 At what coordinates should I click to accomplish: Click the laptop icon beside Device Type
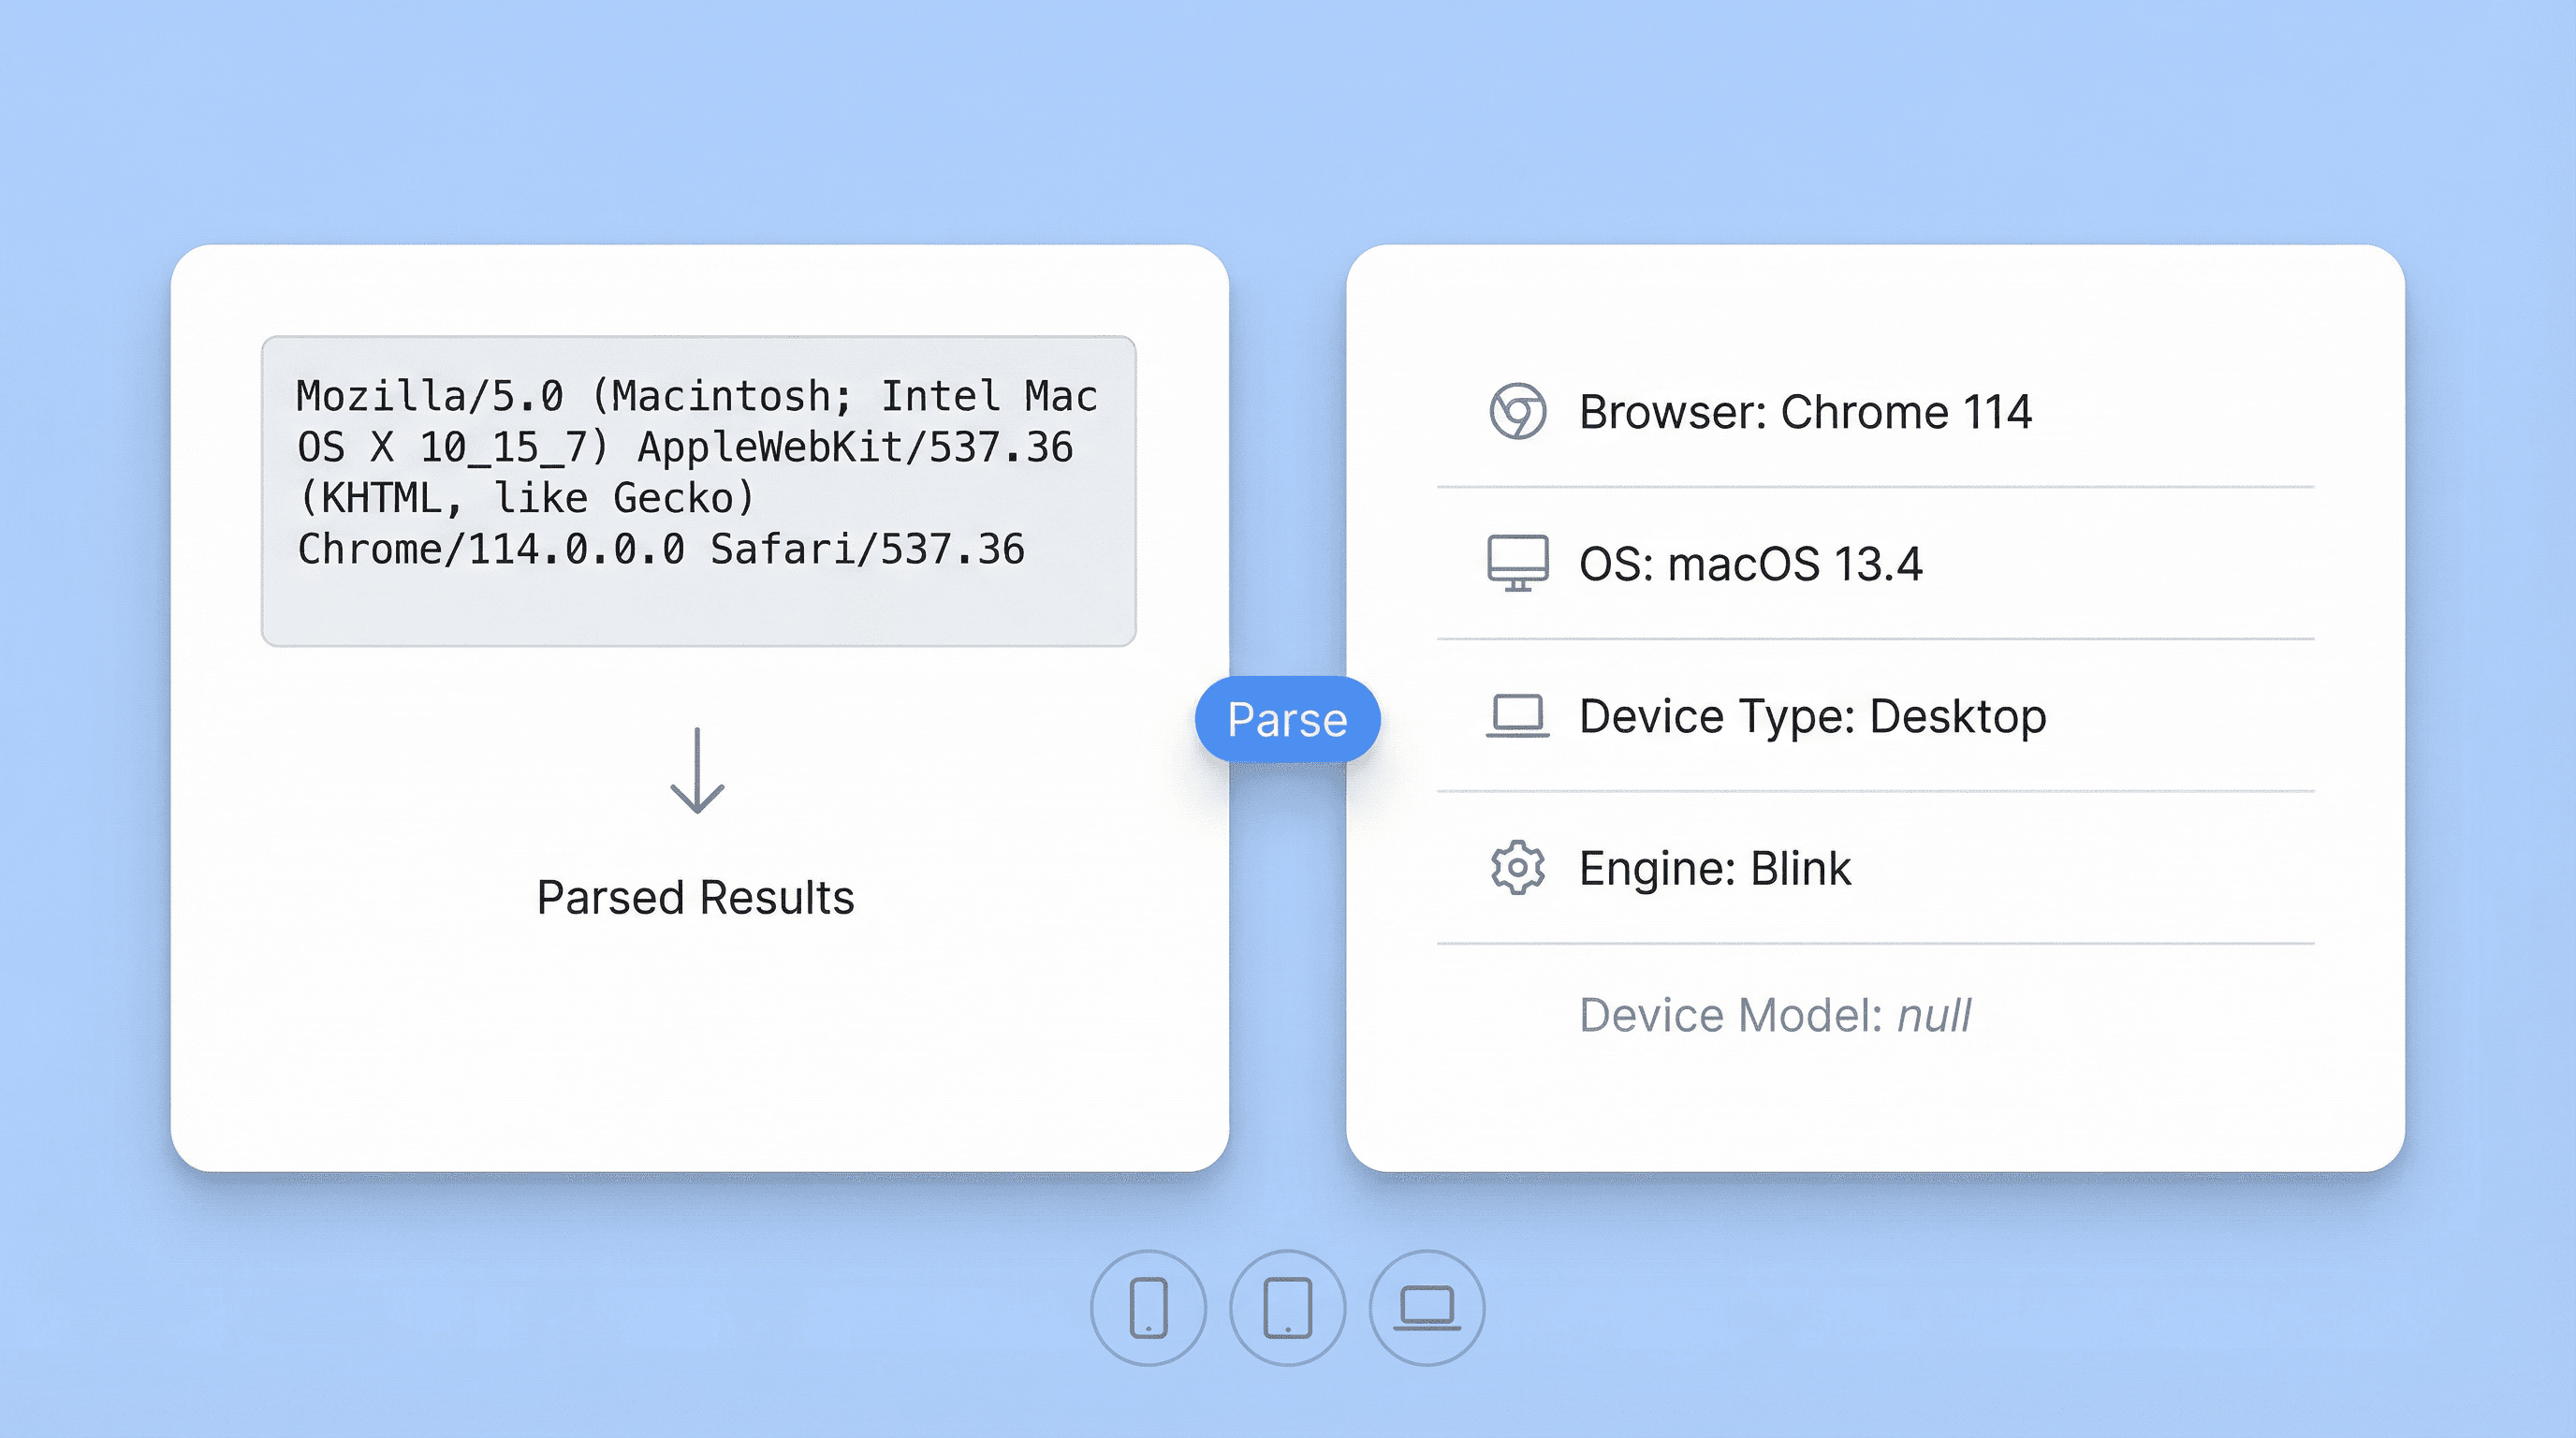click(1517, 716)
